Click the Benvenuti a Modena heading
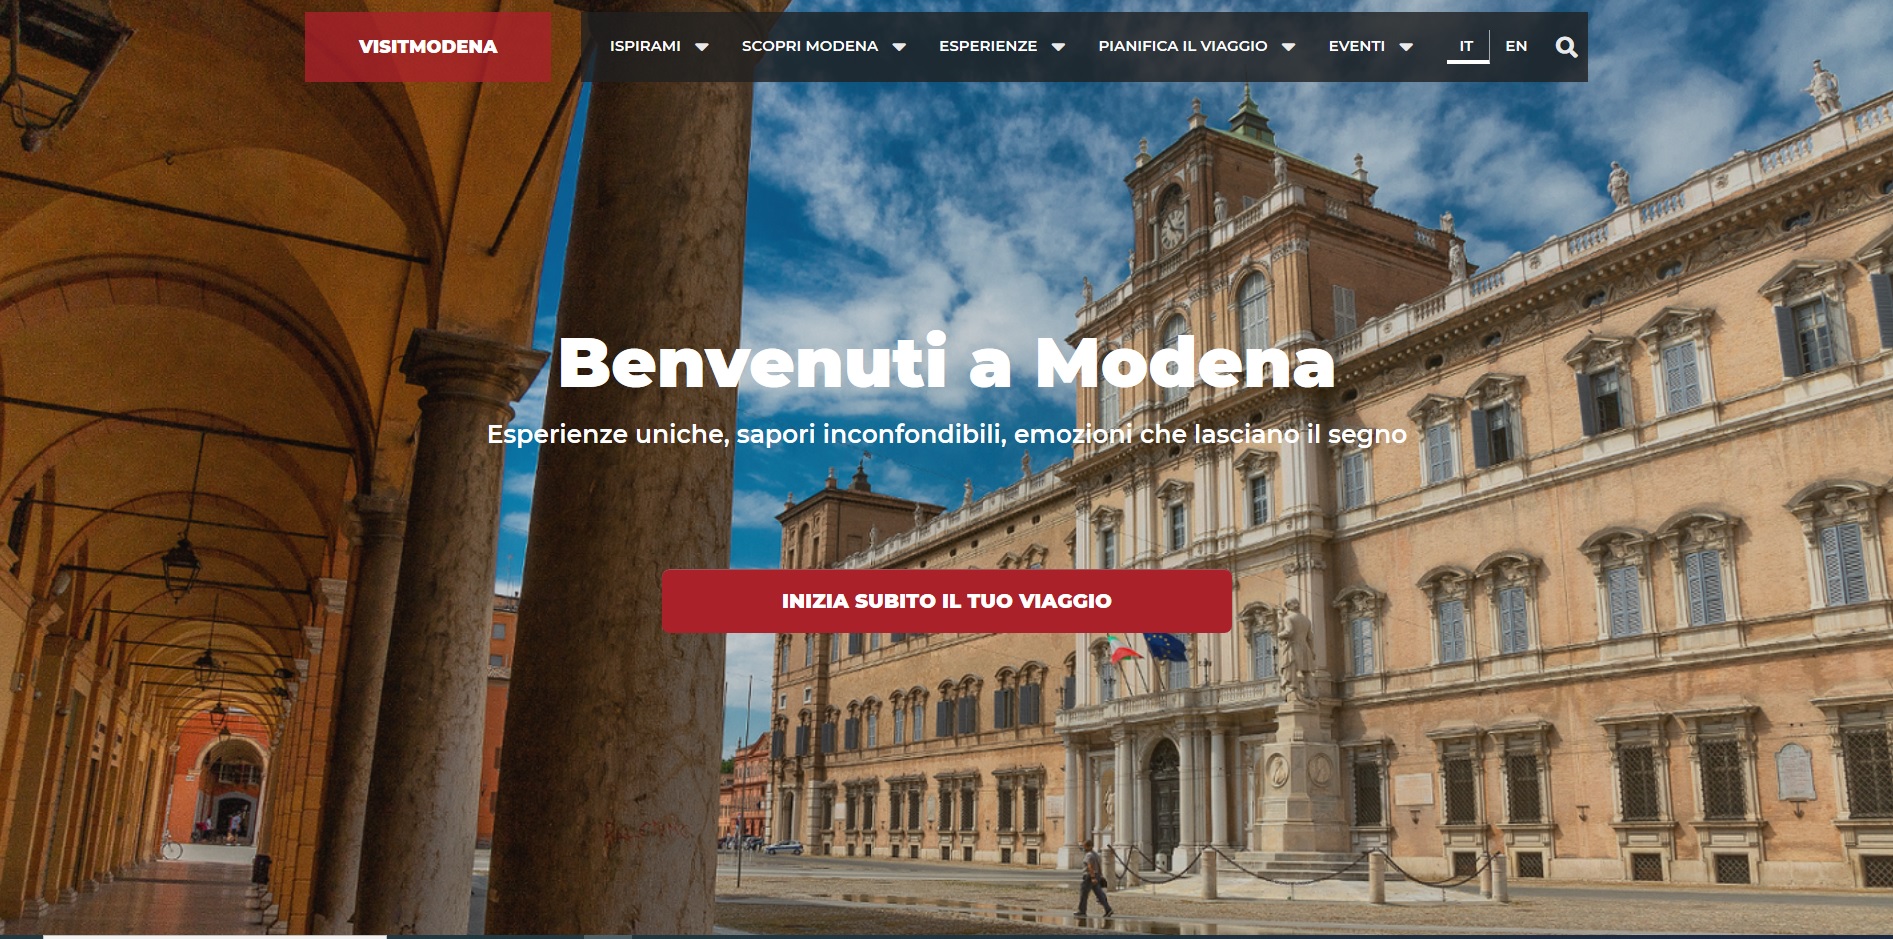The width and height of the screenshot is (1893, 939). point(946,363)
